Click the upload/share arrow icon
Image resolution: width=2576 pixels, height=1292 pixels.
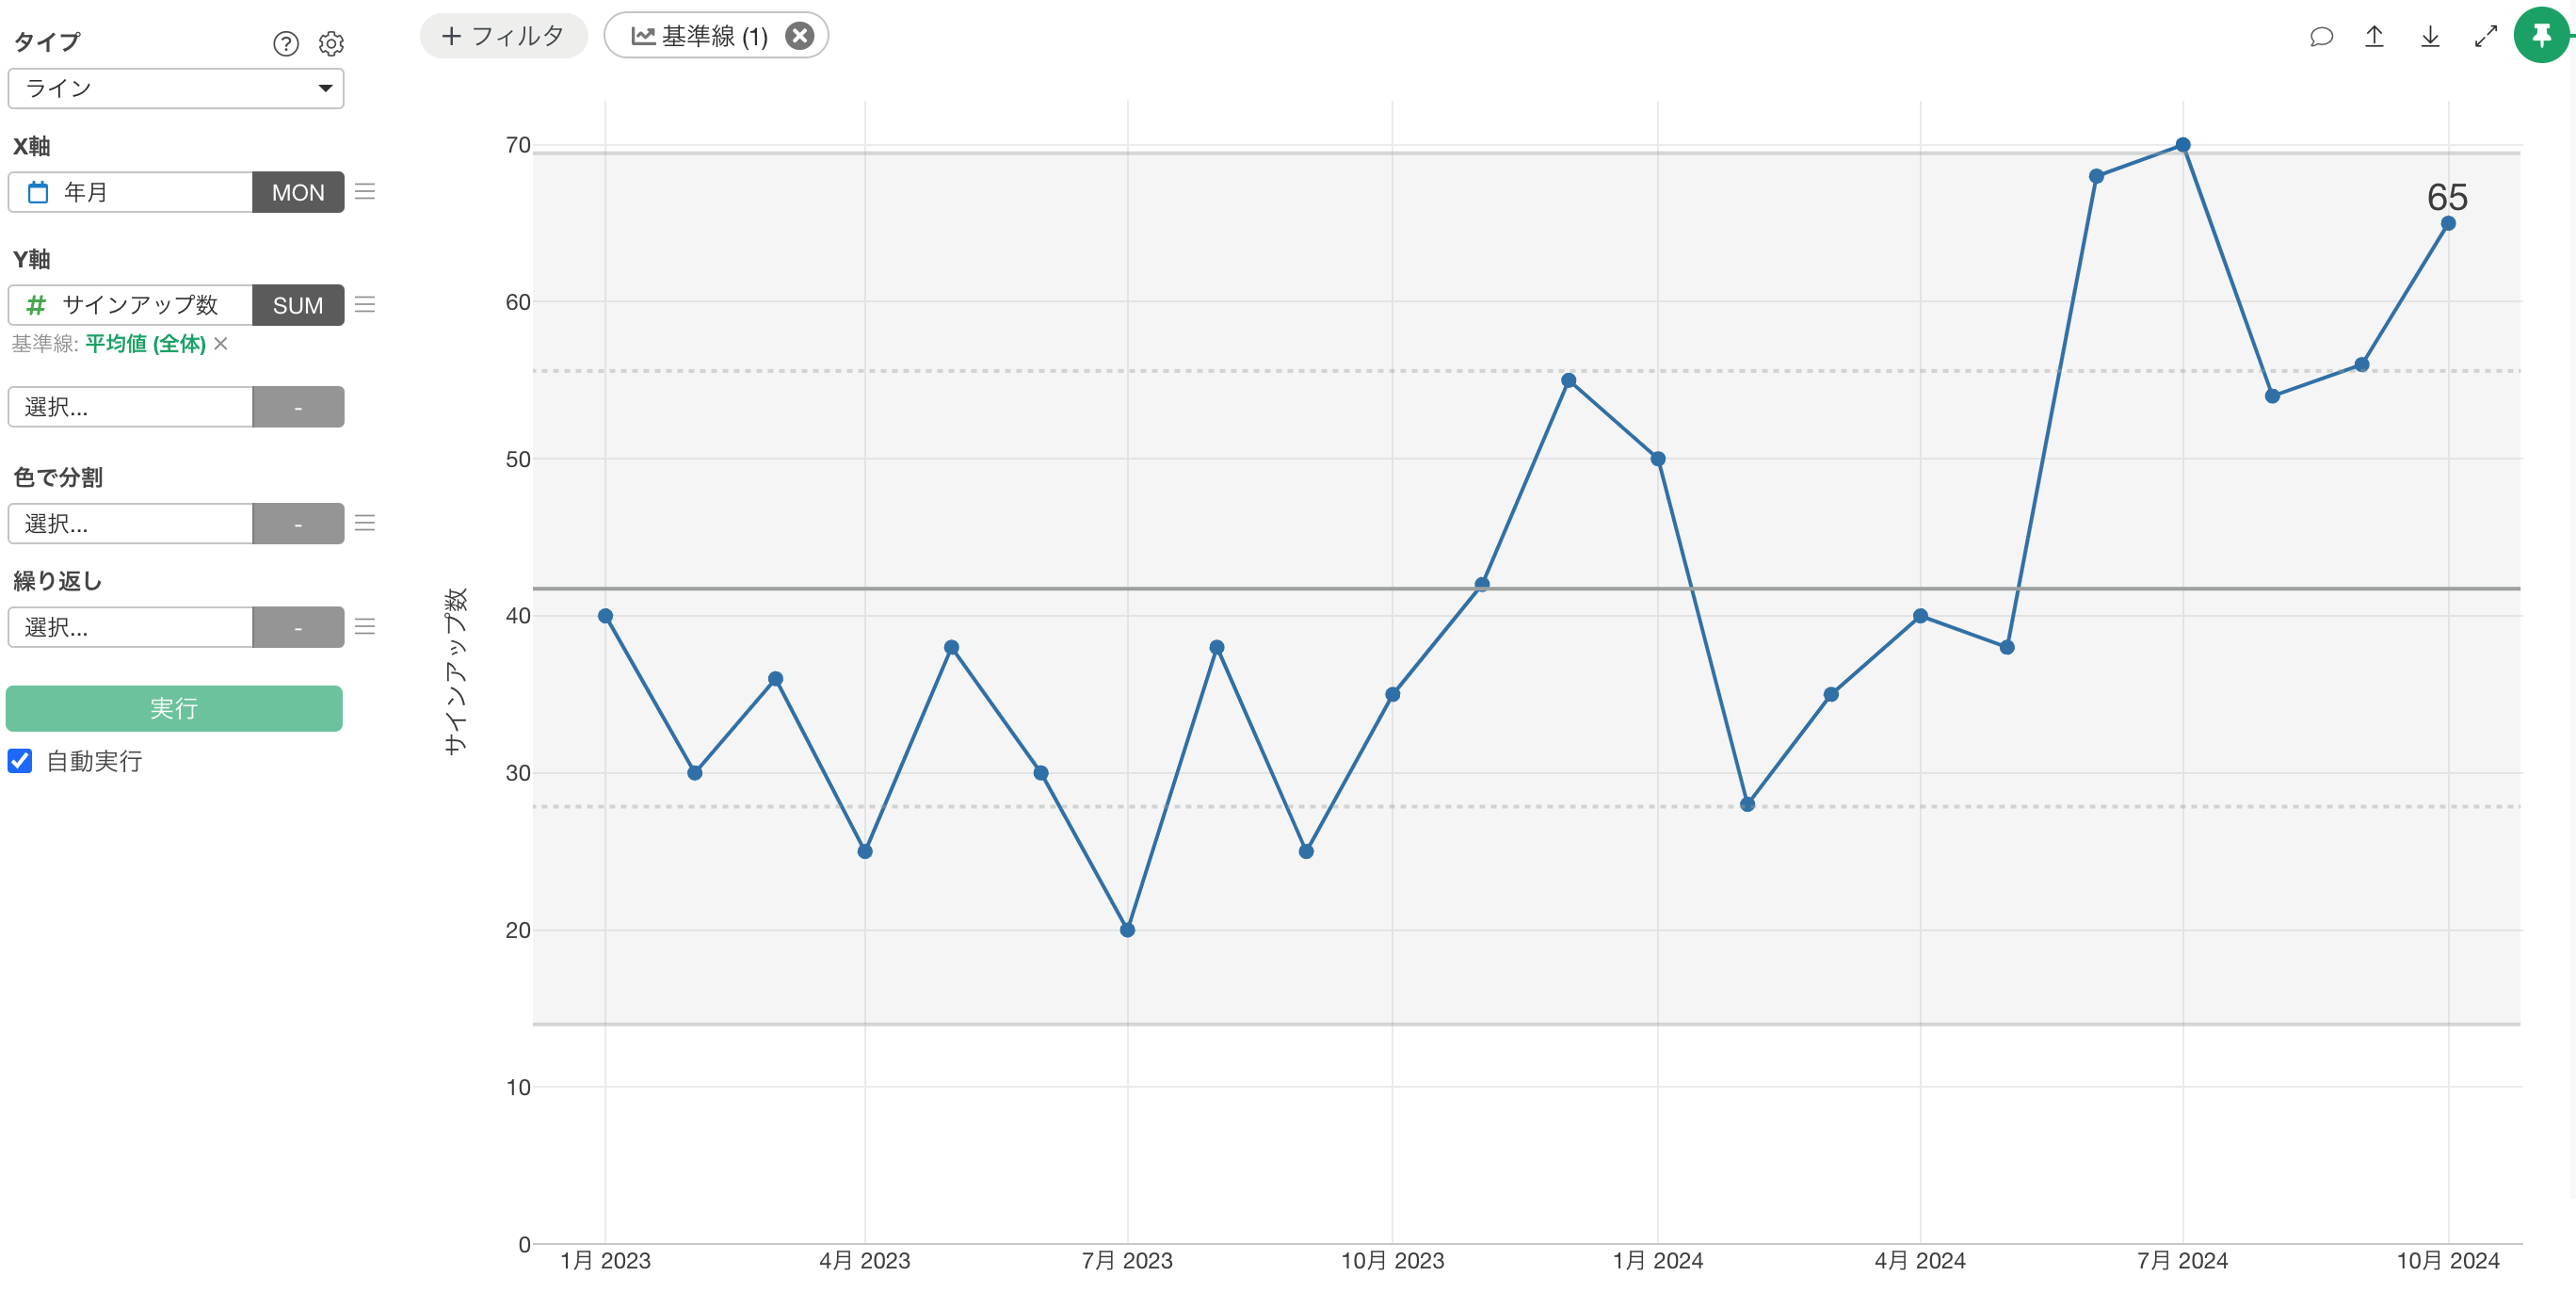[2374, 37]
